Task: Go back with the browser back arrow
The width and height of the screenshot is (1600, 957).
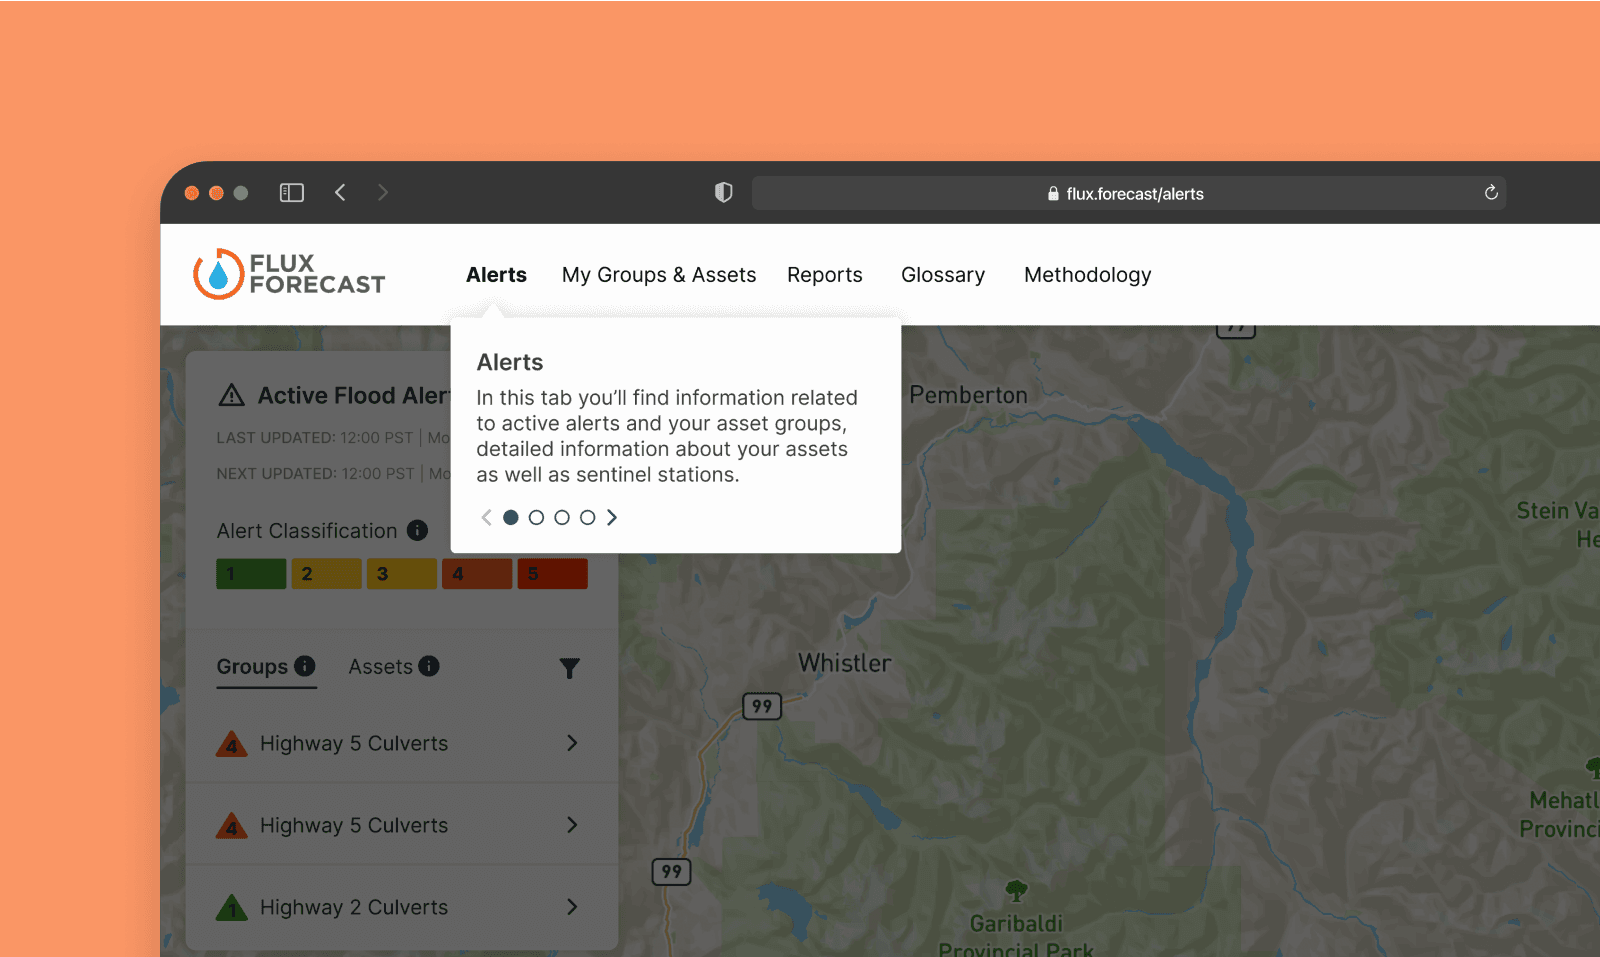Action: click(x=340, y=193)
